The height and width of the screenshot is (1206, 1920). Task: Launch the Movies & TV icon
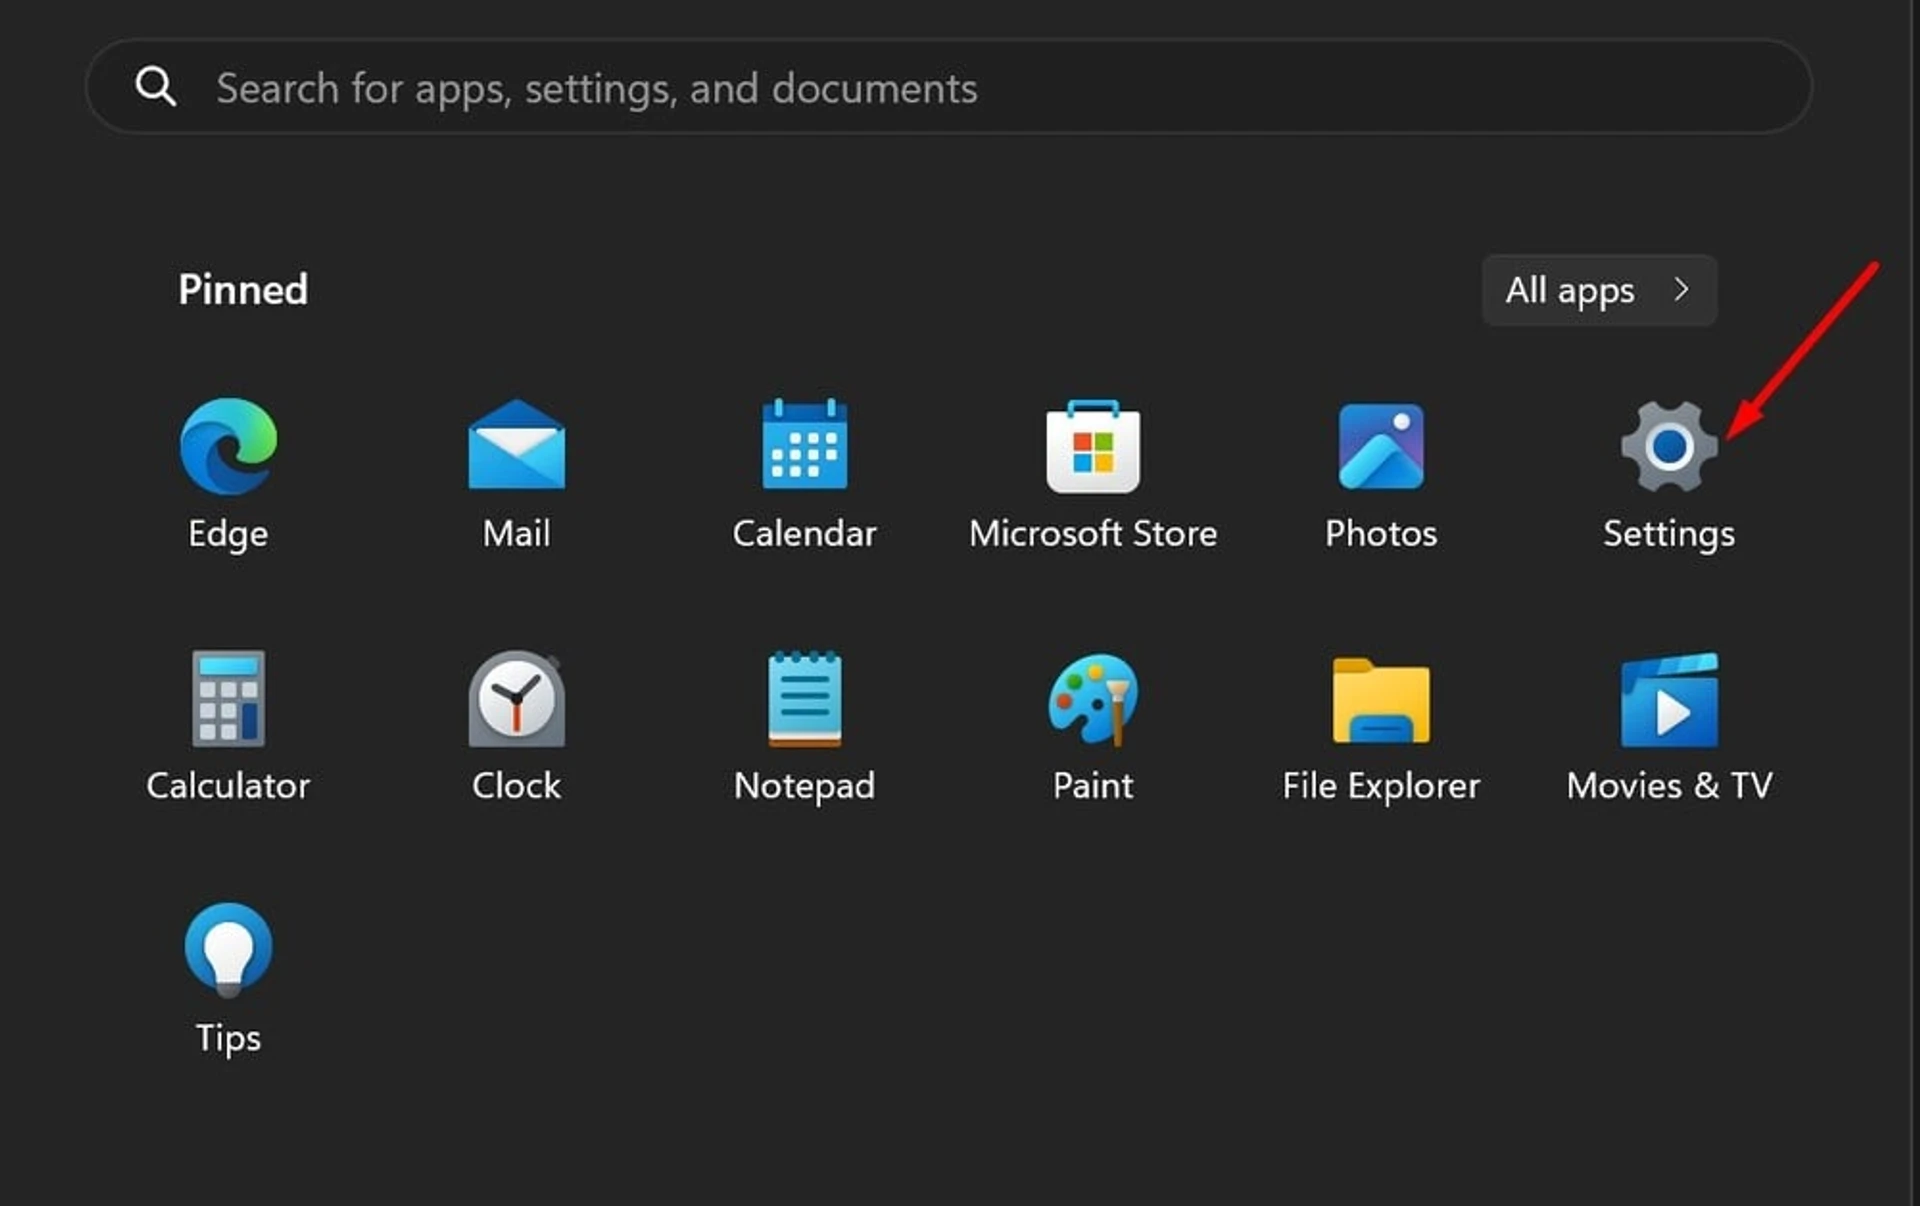pyautogui.click(x=1669, y=700)
